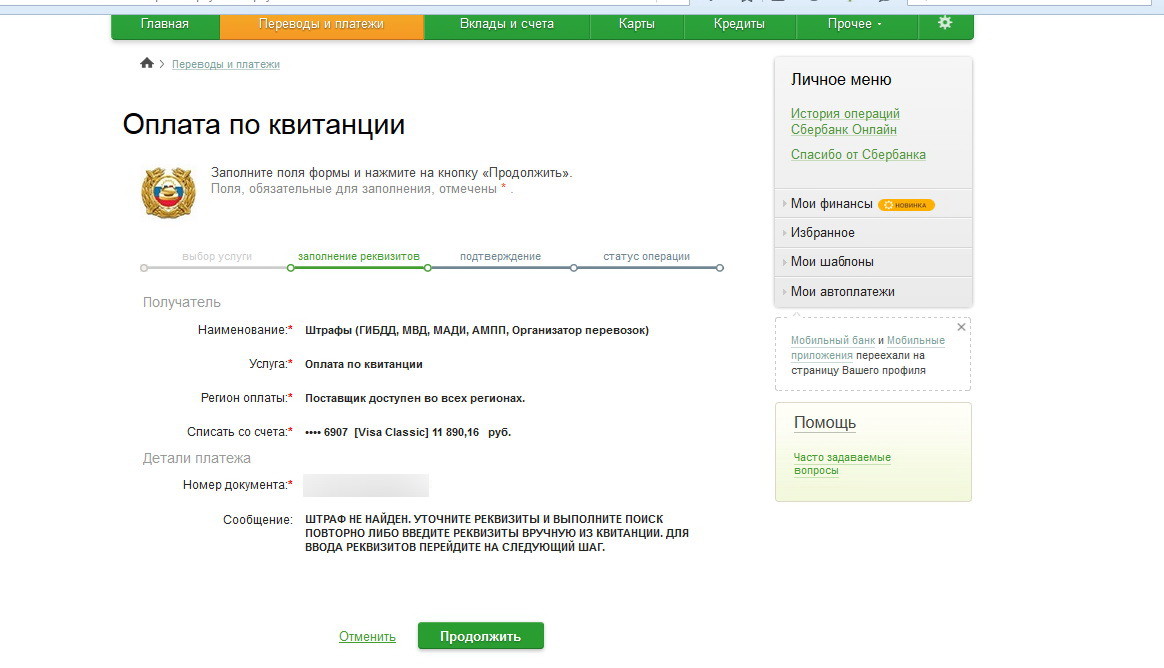Click the Продолжить button
1164x668 pixels.
(x=480, y=636)
